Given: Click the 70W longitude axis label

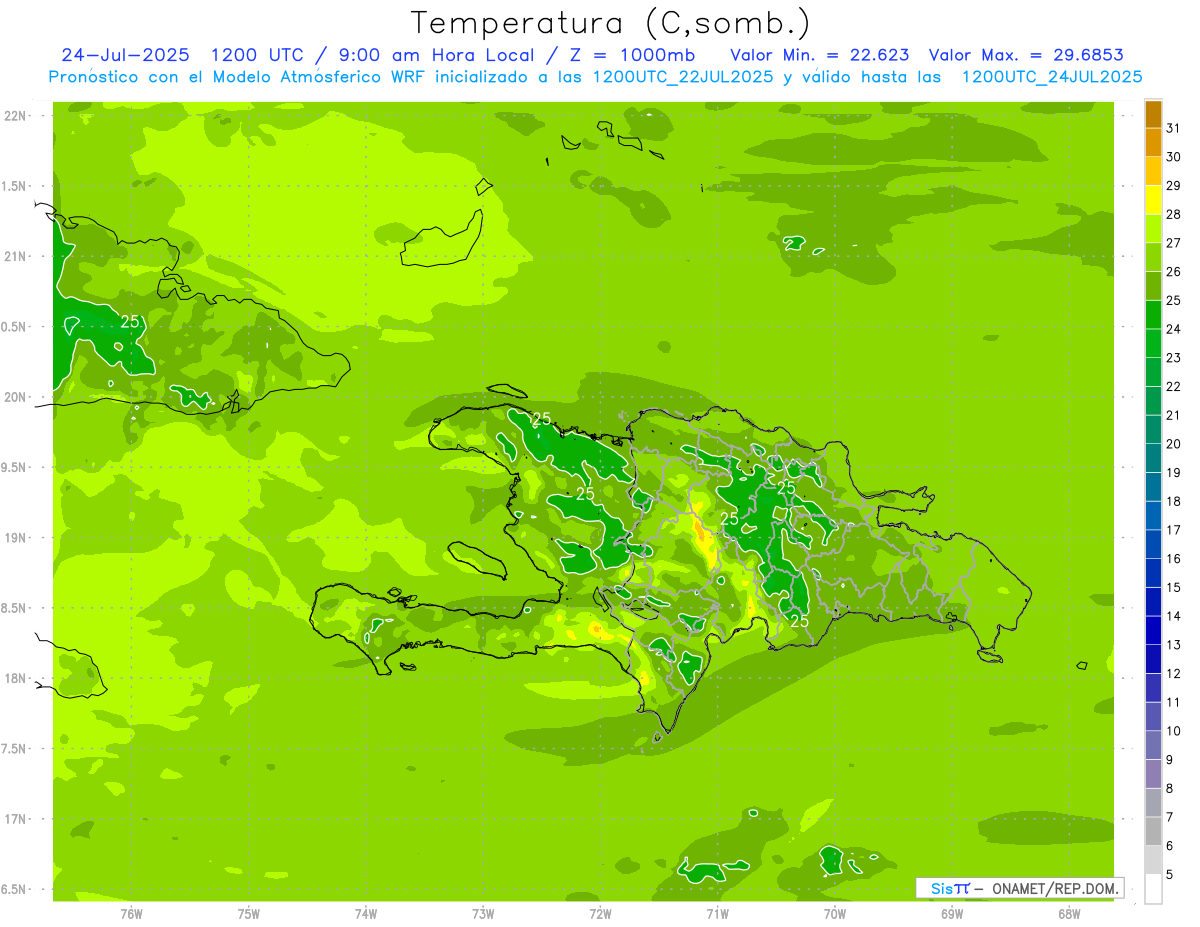Looking at the screenshot, I should [x=835, y=914].
